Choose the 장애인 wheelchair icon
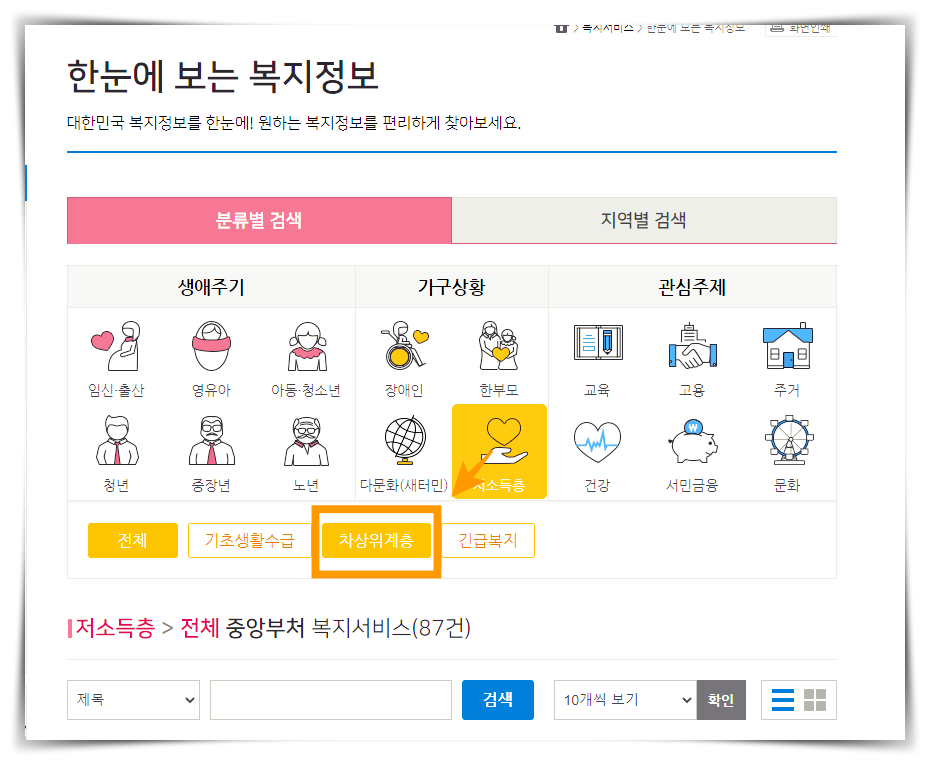 pos(405,346)
